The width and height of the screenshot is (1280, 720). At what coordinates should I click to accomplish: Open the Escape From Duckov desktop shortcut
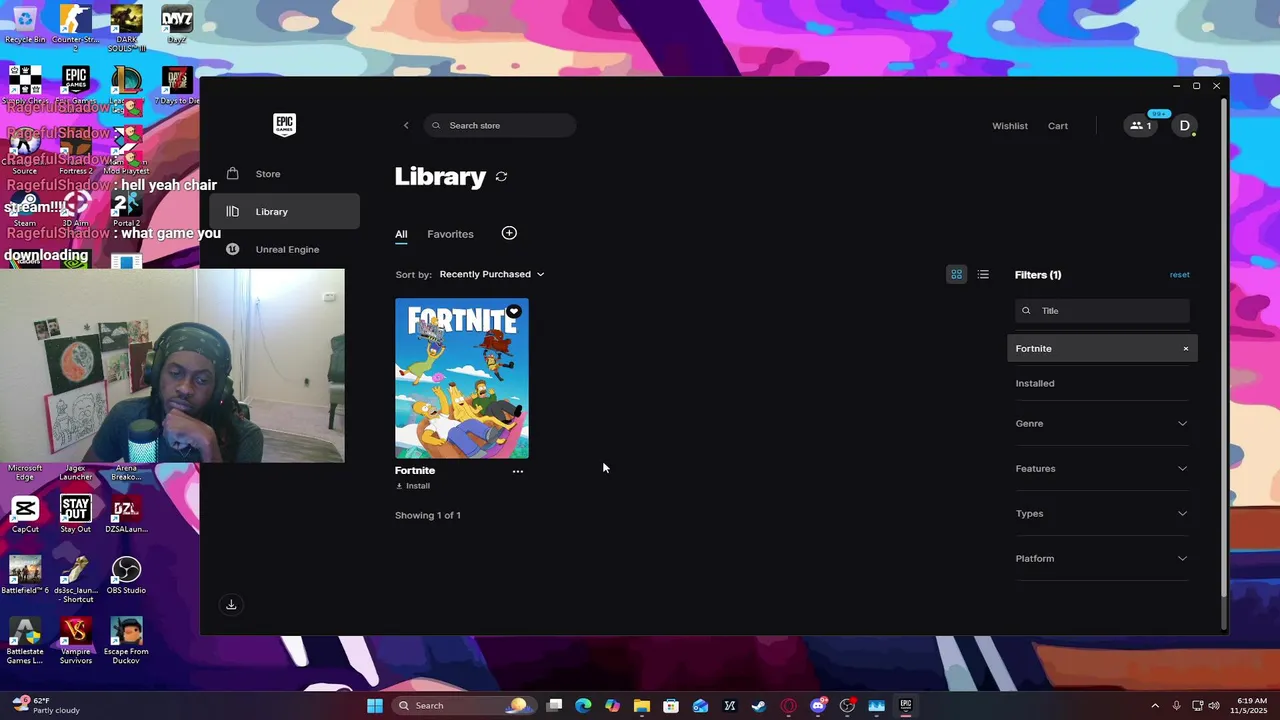[126, 641]
